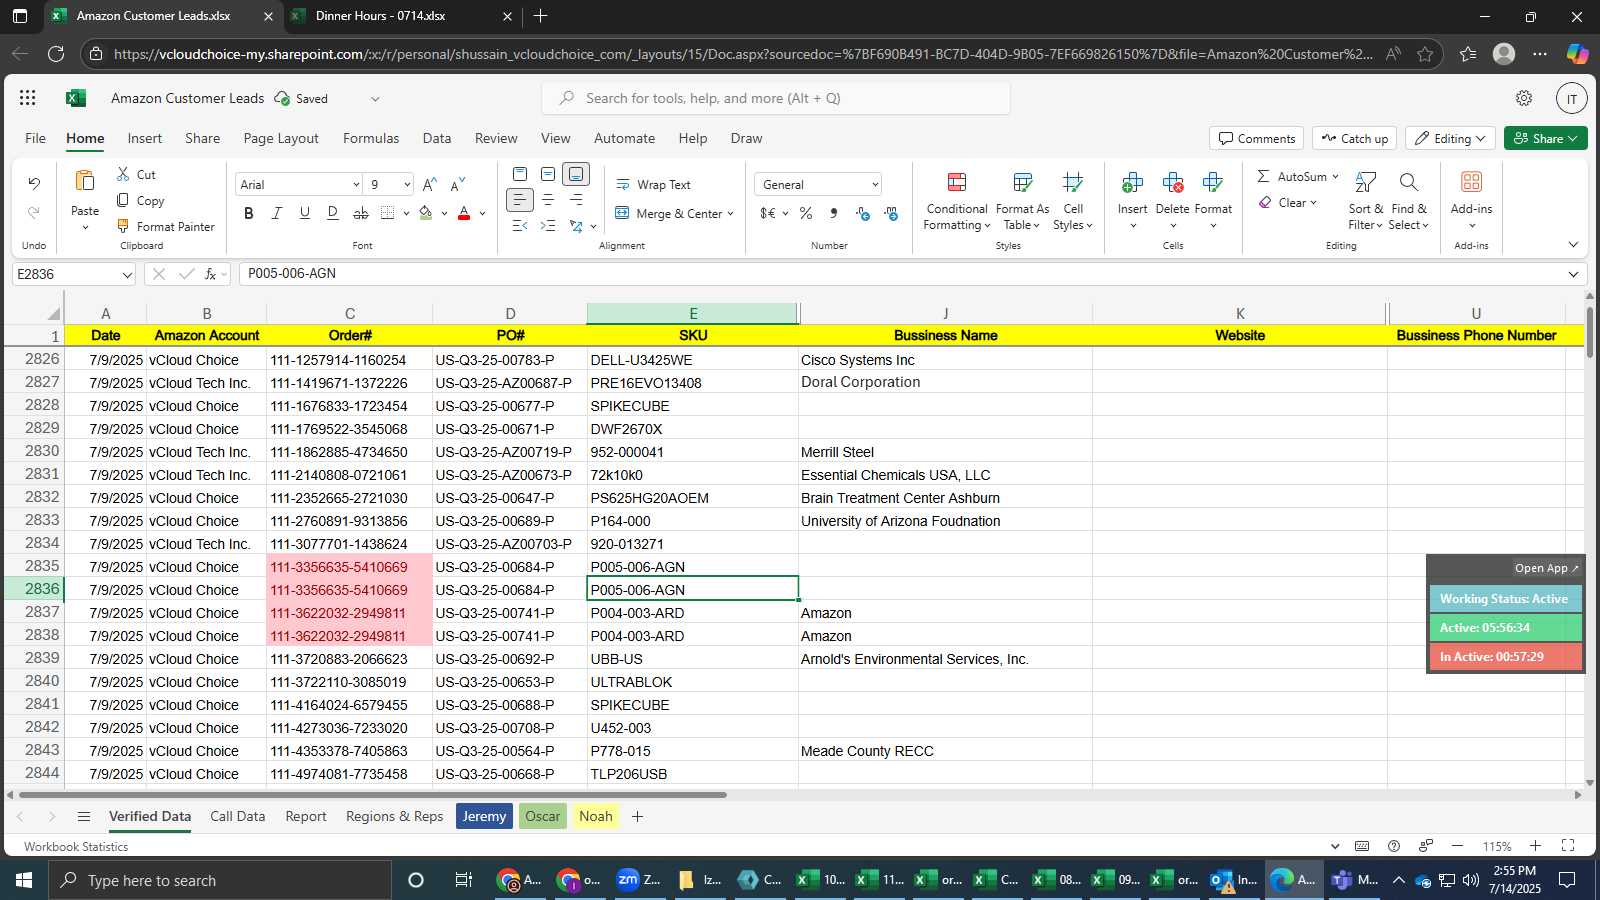The width and height of the screenshot is (1600, 900).
Task: Switch to the Jeremy sheet tab
Action: point(484,816)
